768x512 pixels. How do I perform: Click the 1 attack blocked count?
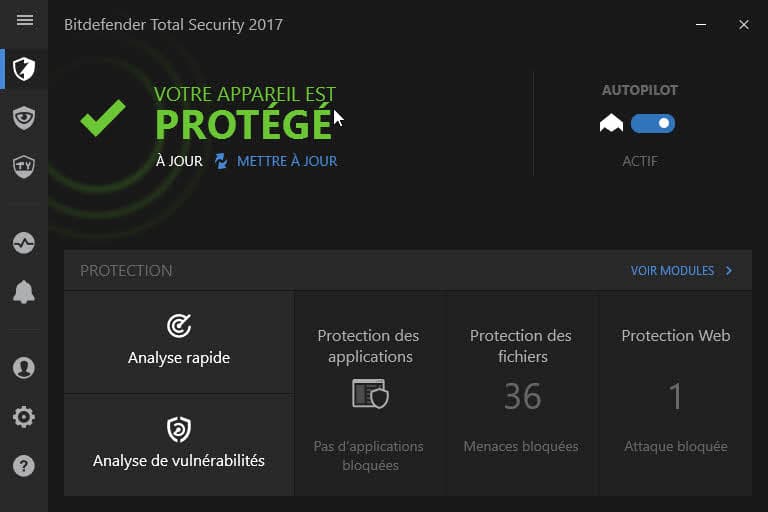675,396
